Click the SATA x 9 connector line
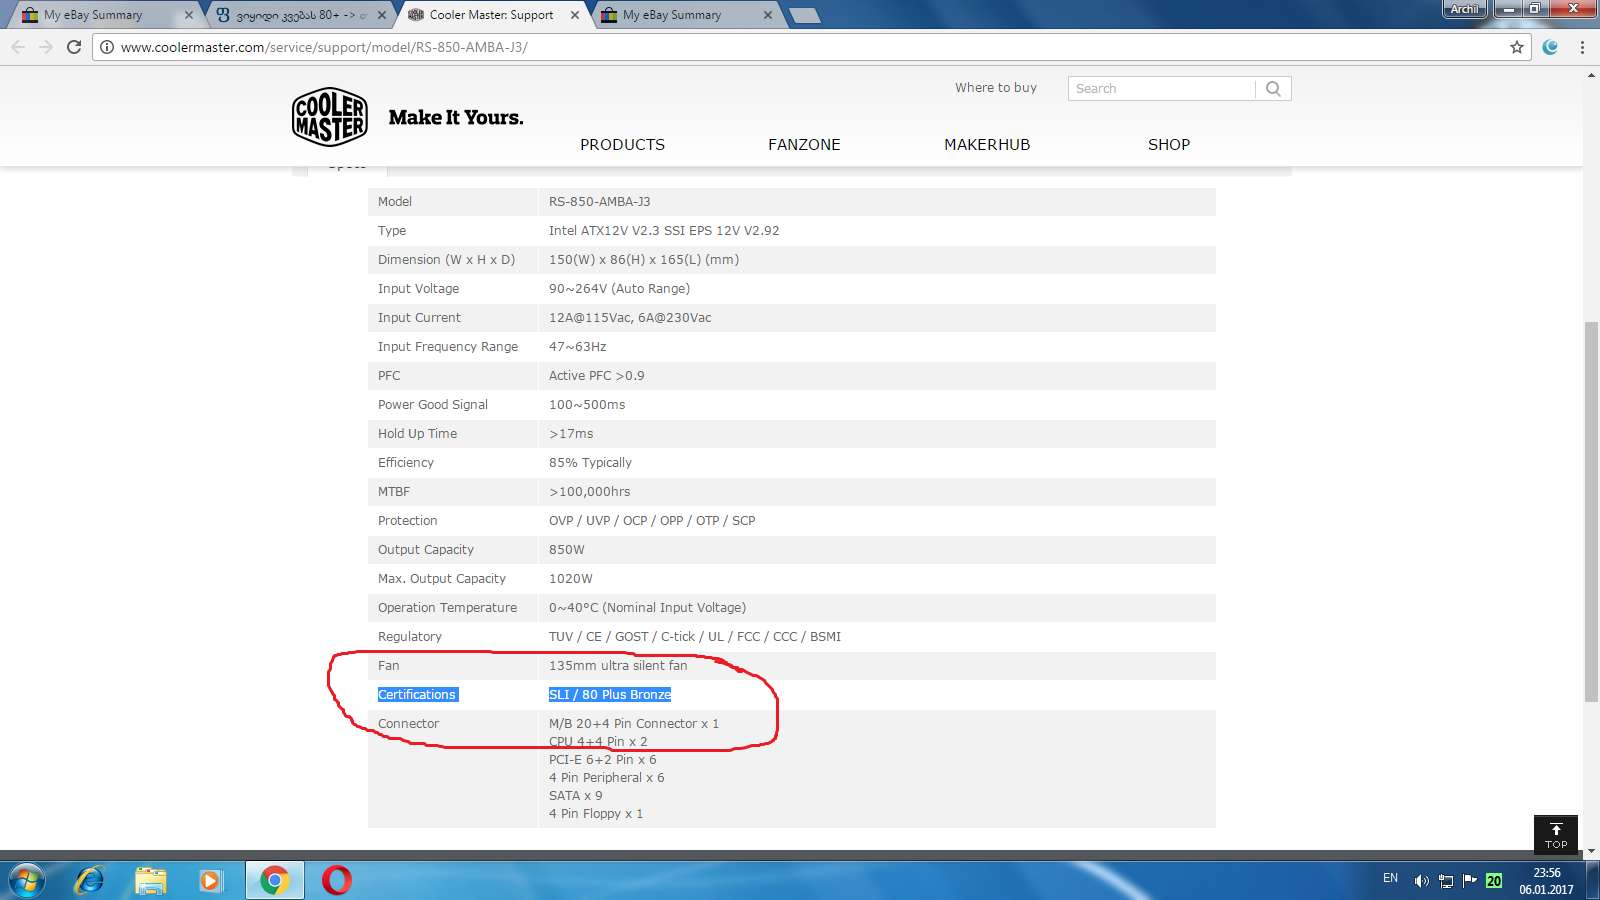Viewport: 1600px width, 900px height. click(575, 796)
